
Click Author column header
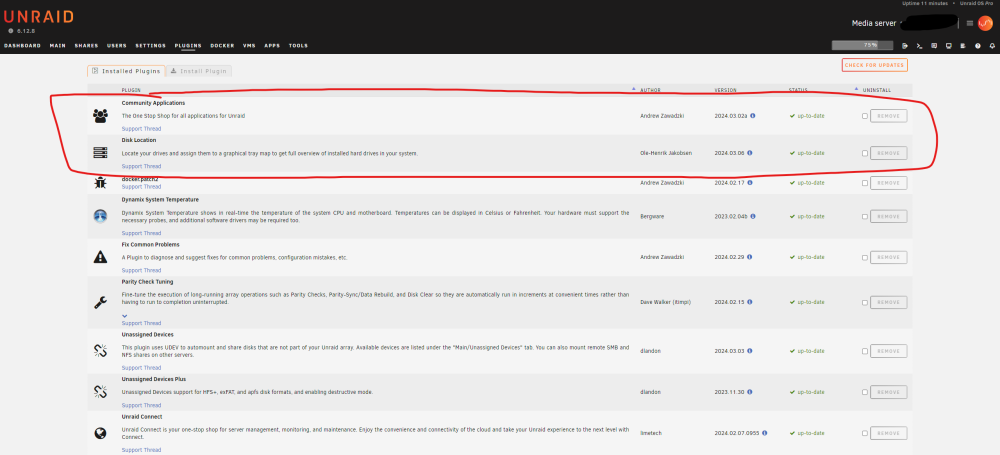(651, 90)
